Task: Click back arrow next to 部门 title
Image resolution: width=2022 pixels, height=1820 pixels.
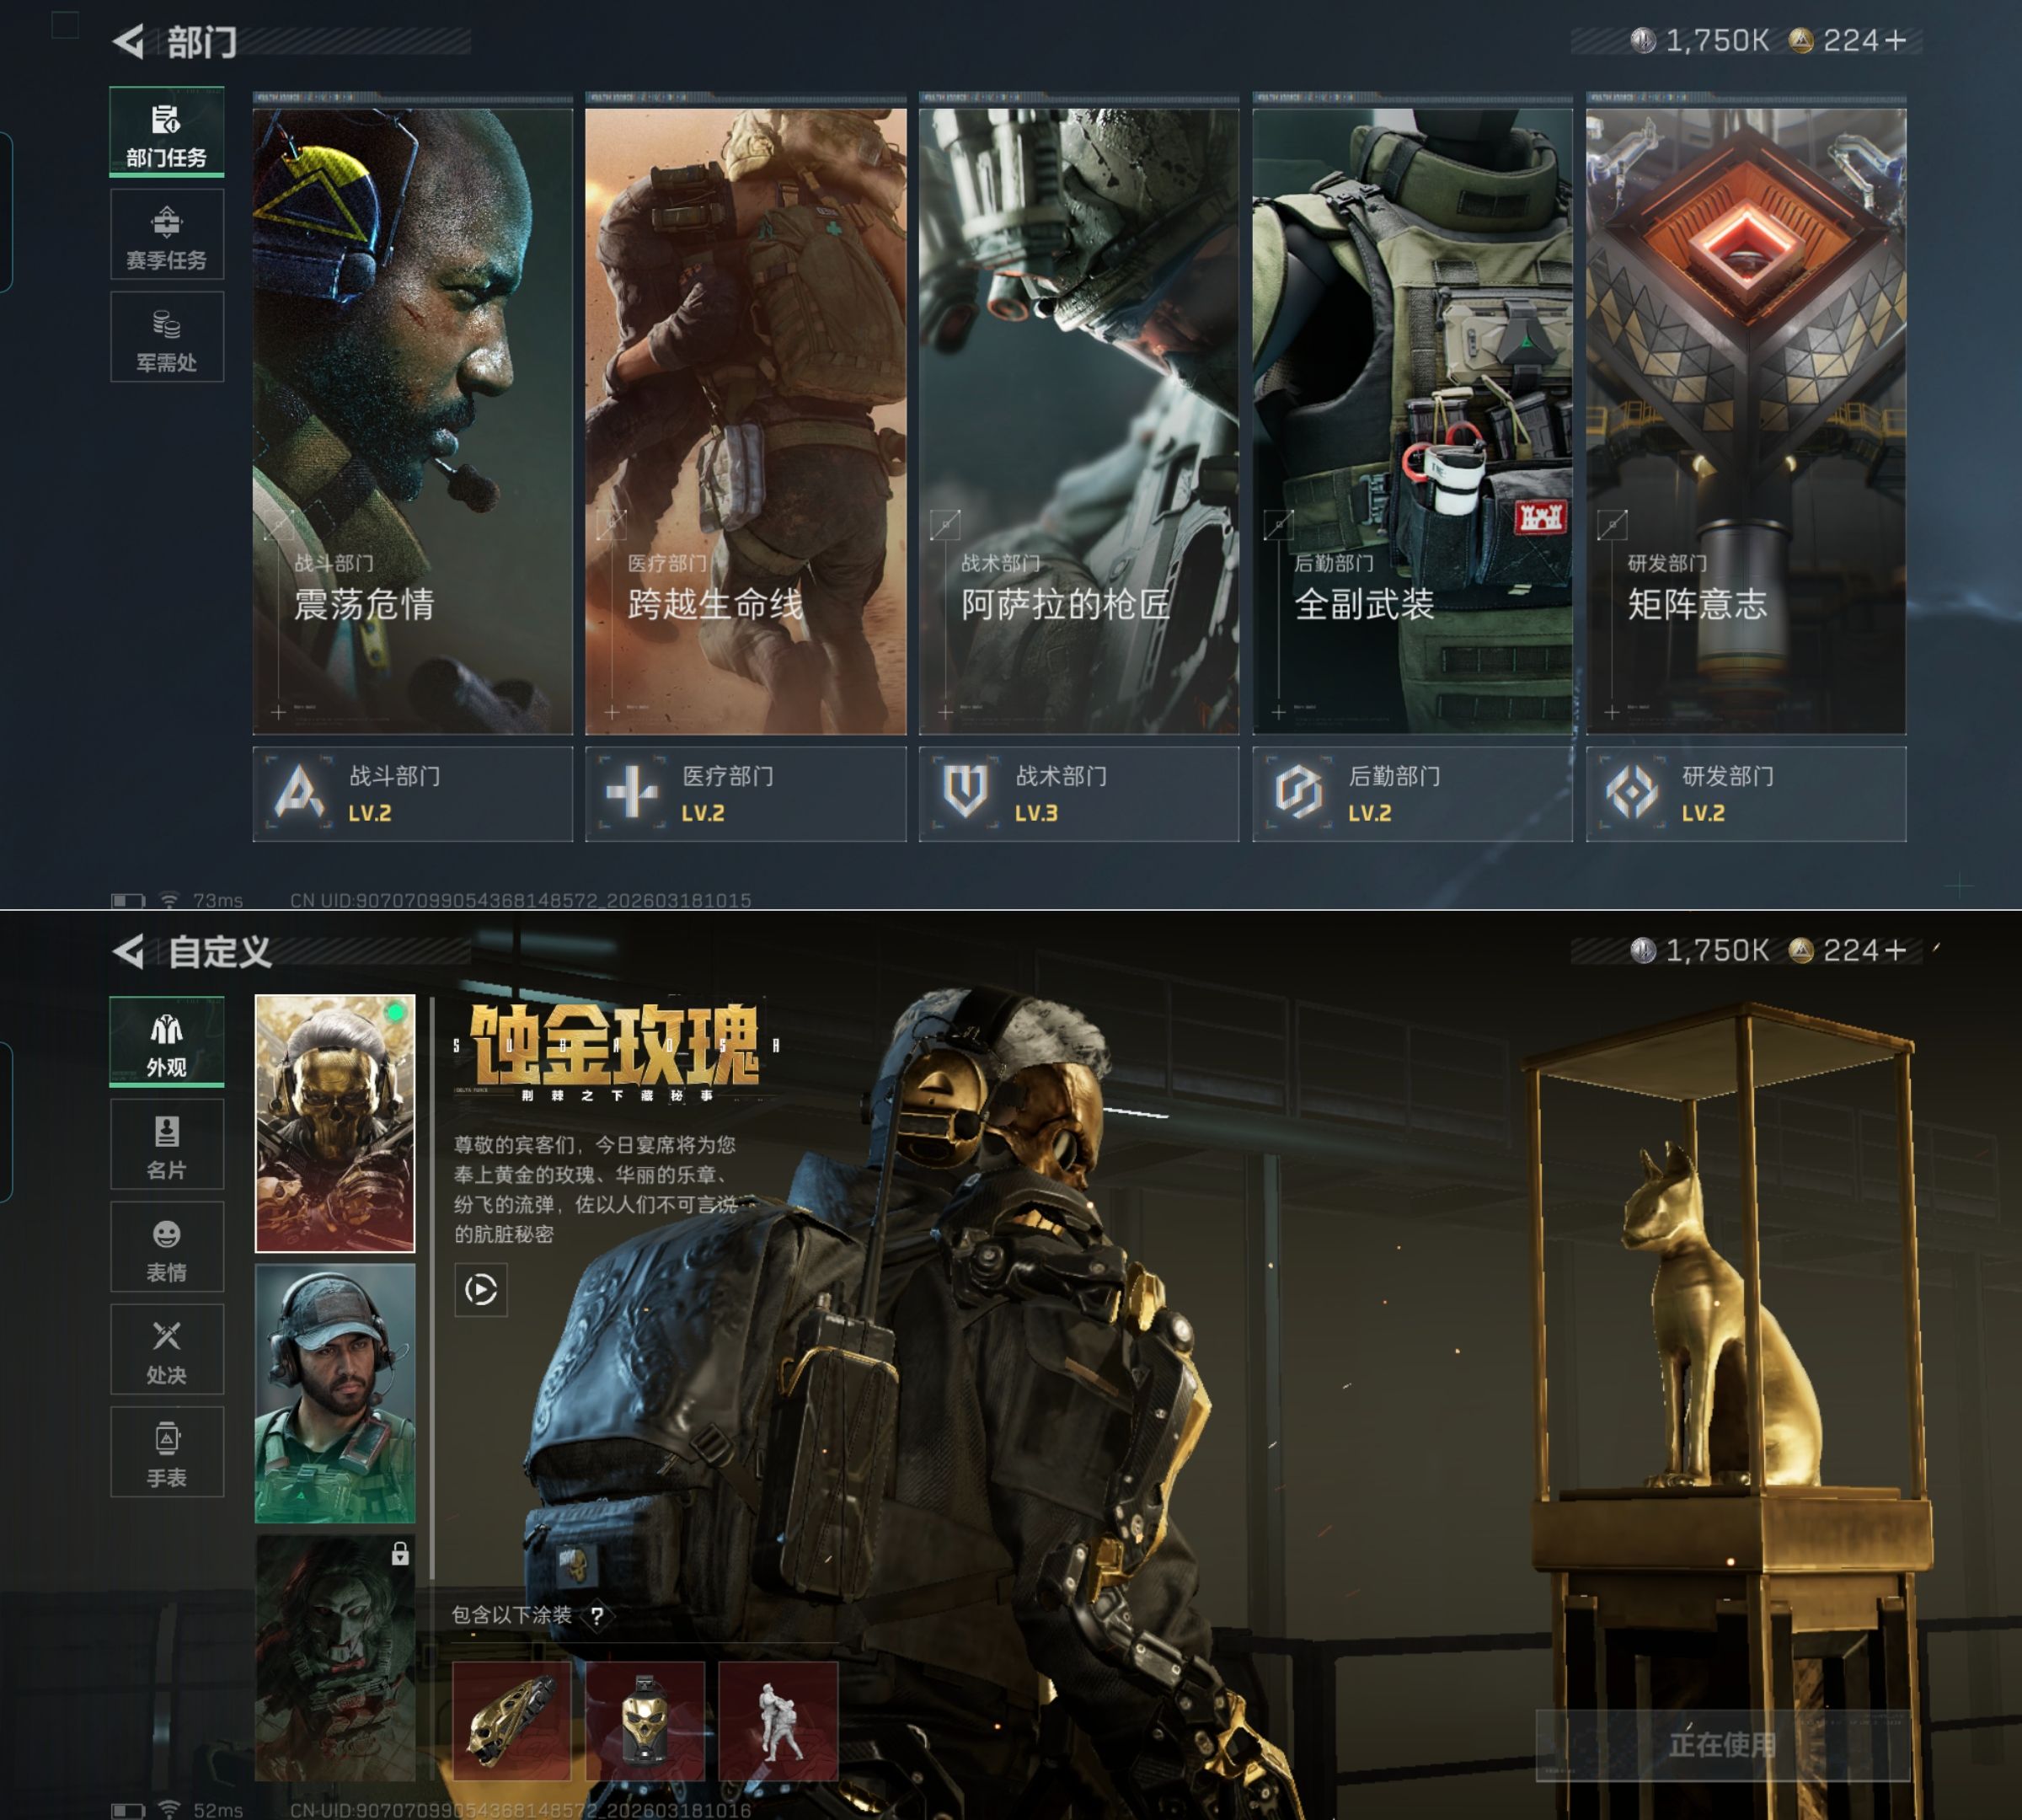Action: 129,41
